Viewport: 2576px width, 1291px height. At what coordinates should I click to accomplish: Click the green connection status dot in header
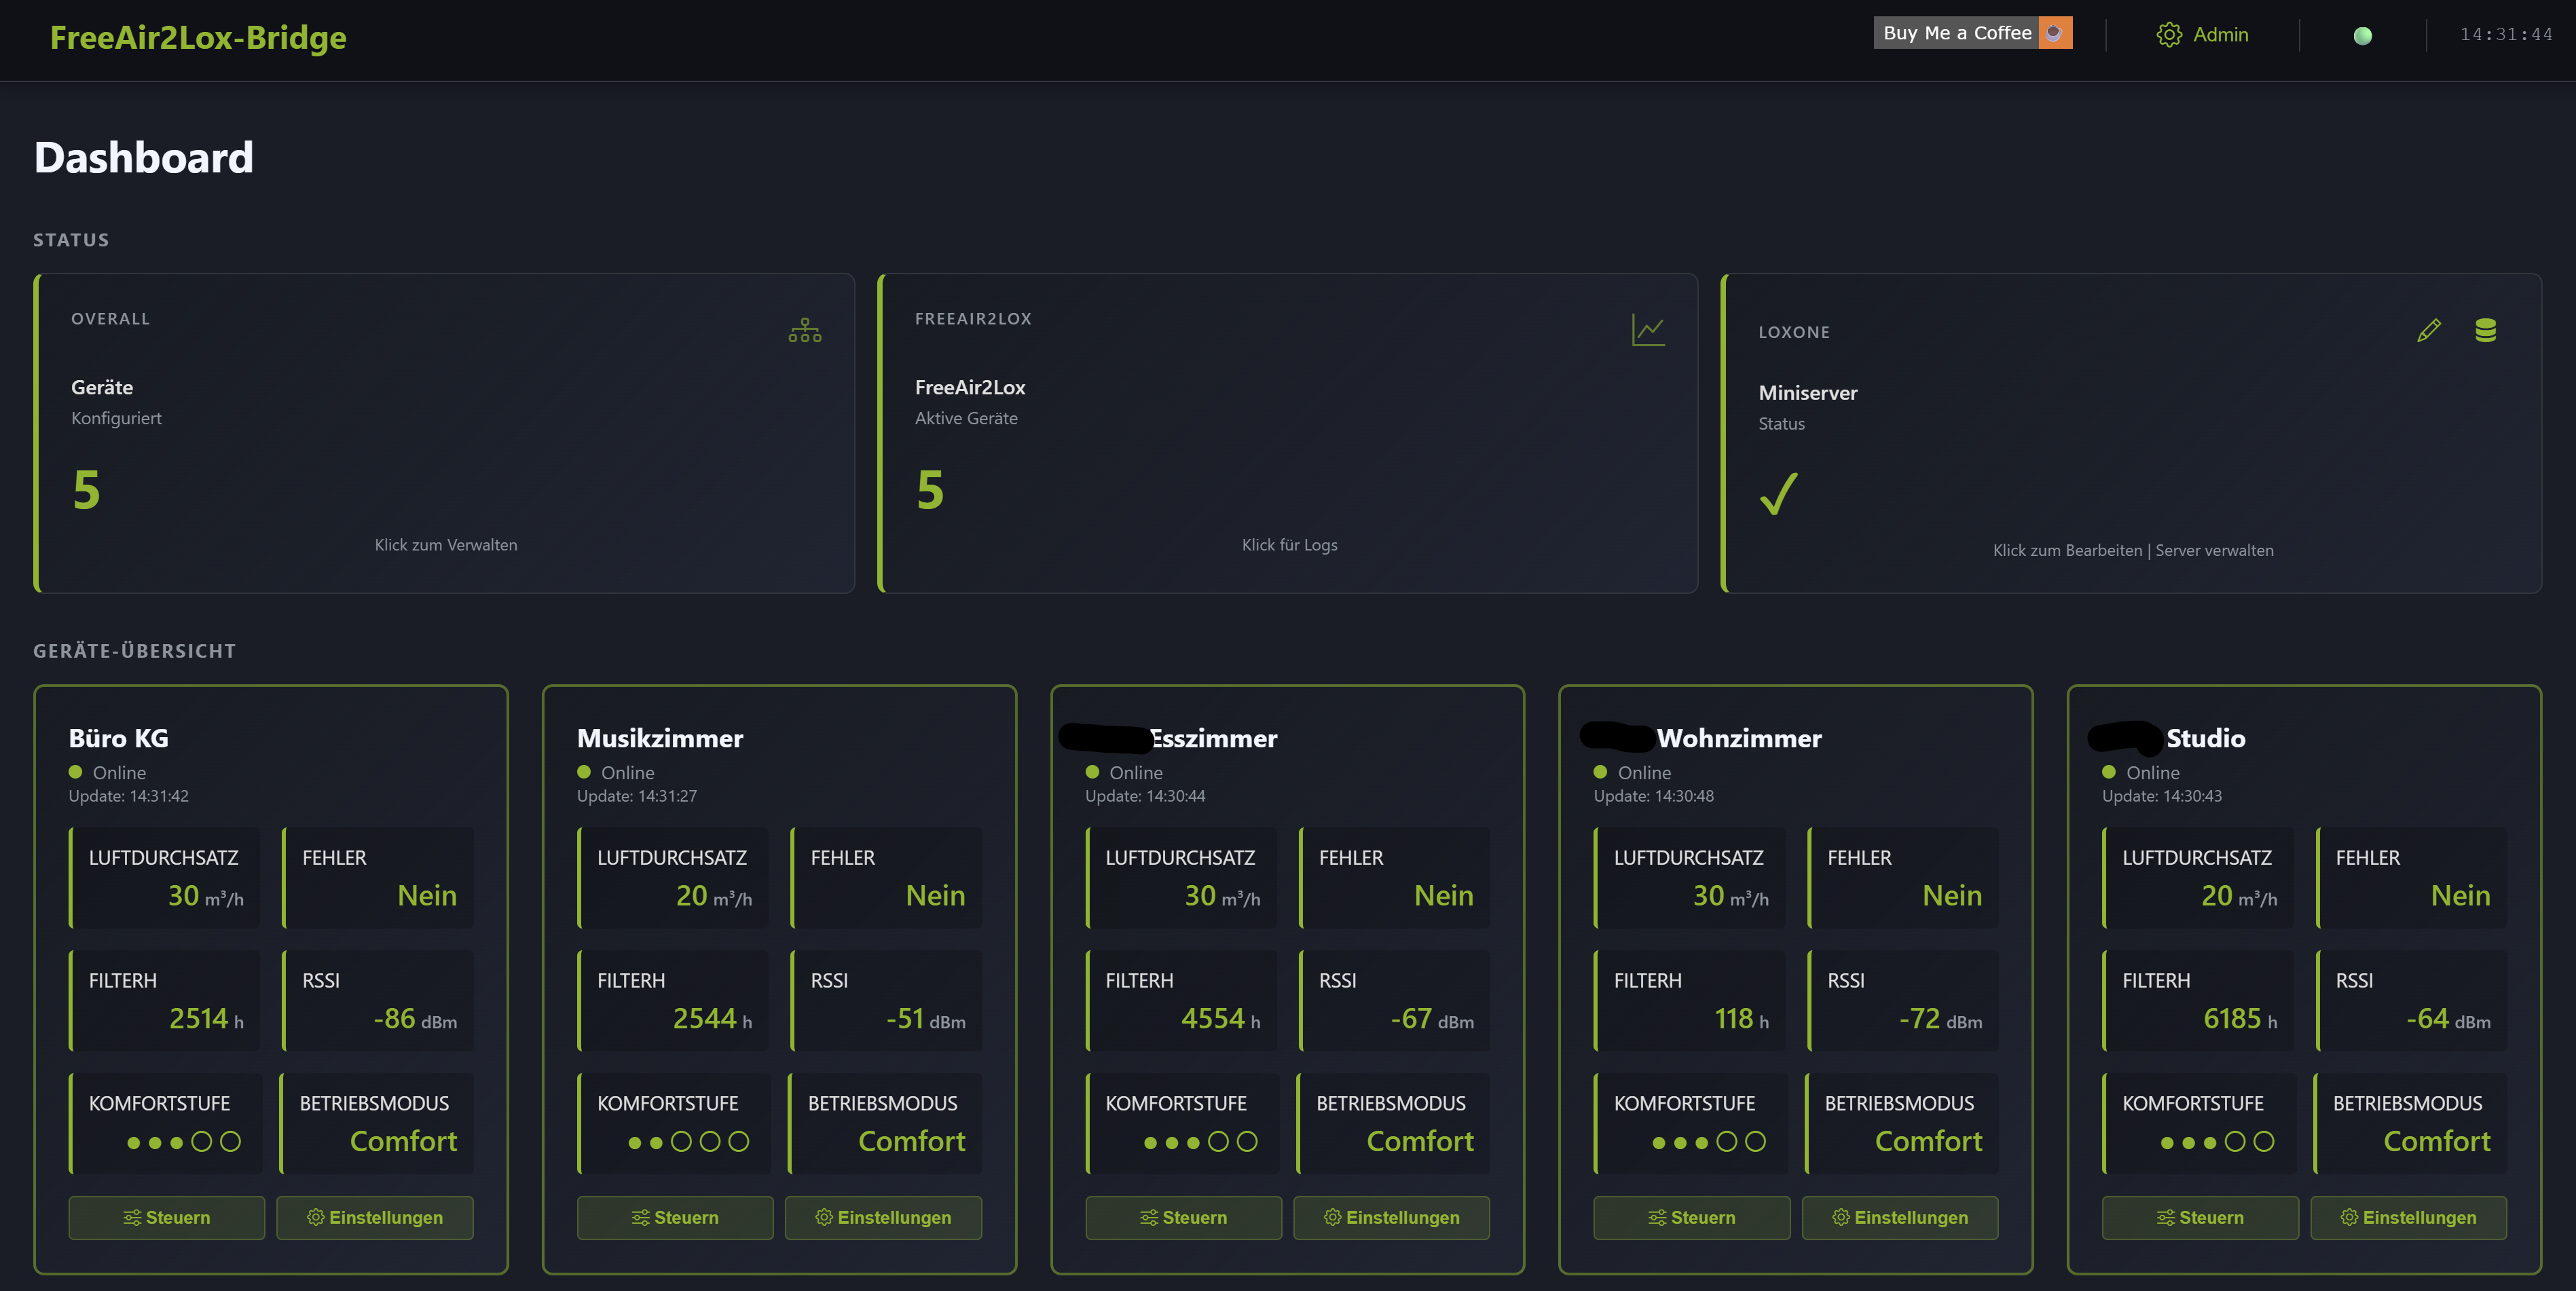coord(2362,36)
